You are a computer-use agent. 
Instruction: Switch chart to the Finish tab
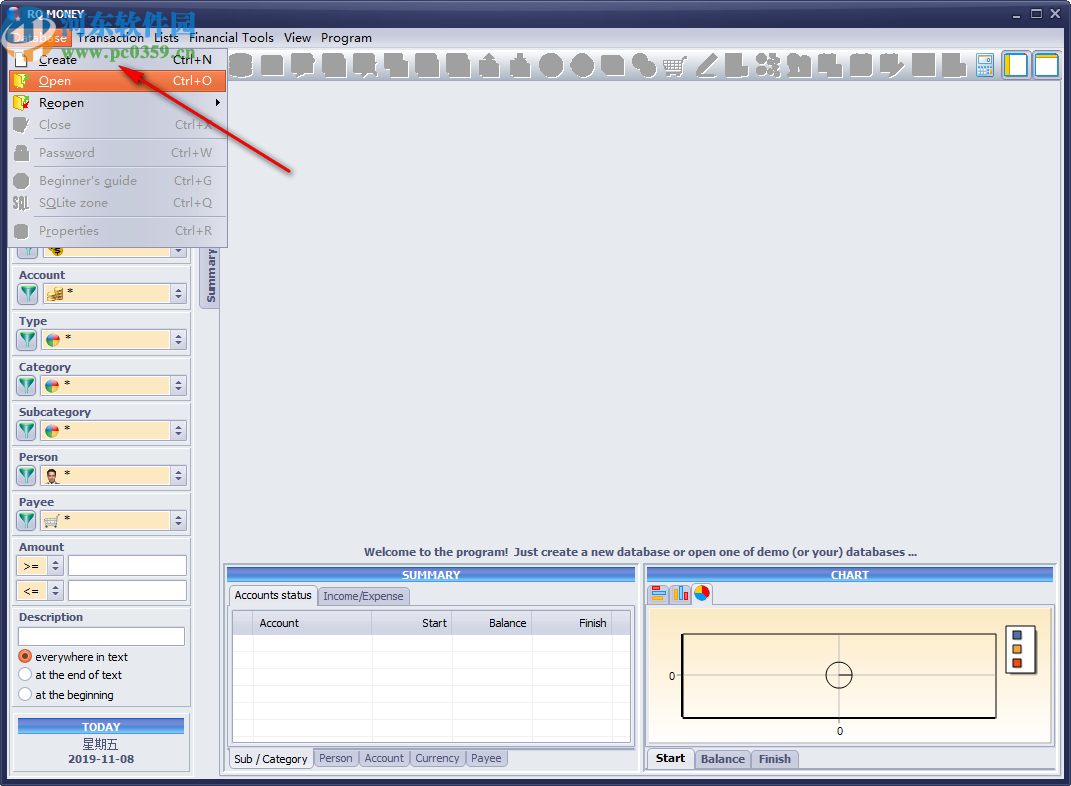pyautogui.click(x=775, y=759)
